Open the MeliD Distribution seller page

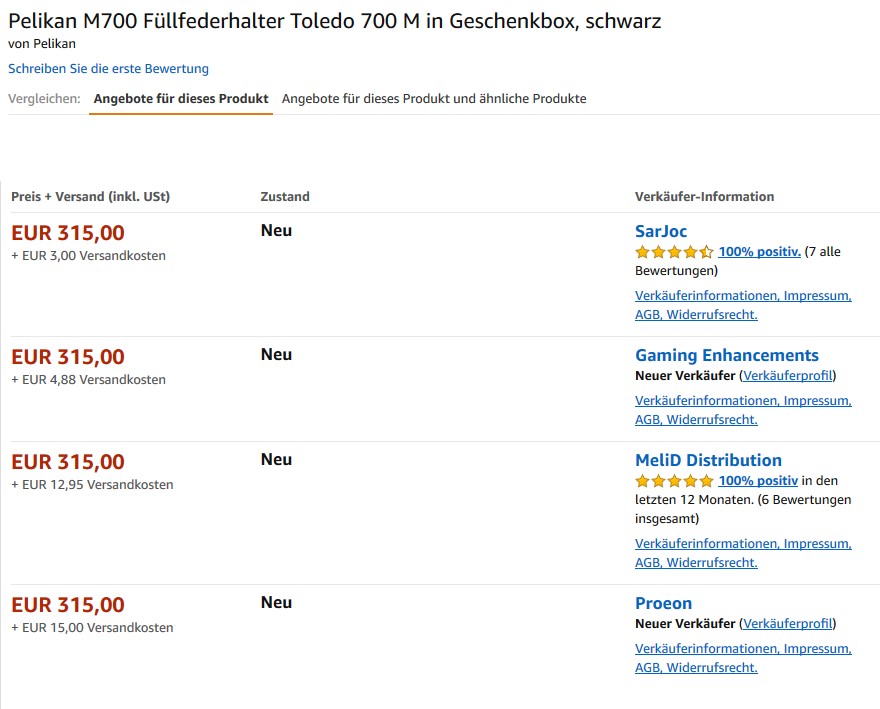pos(708,460)
